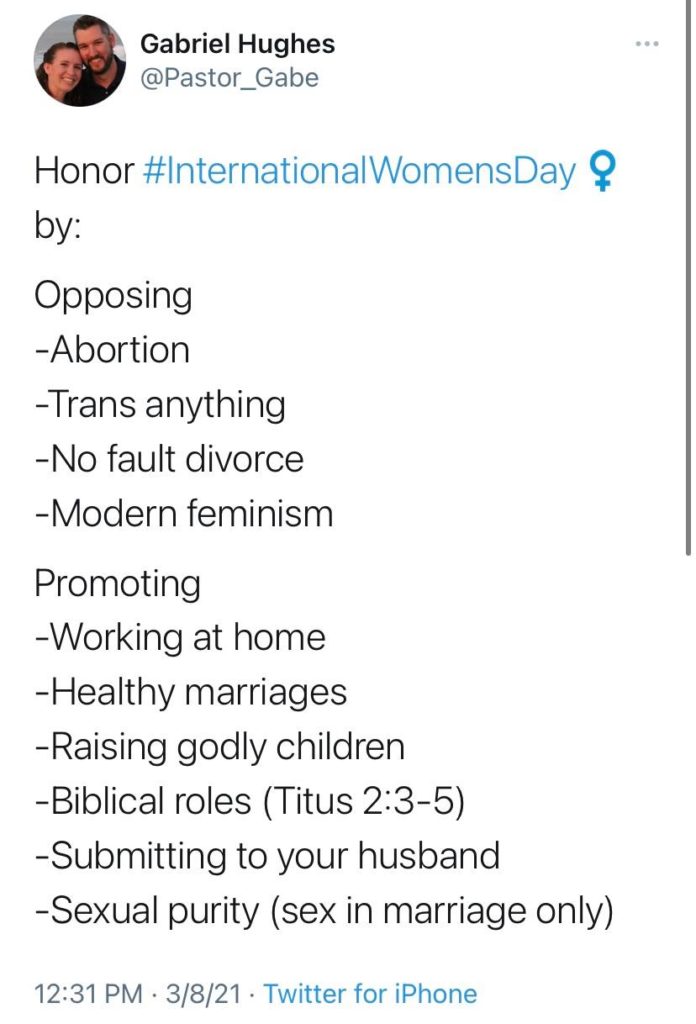Viewport: 696px width, 1024px height.
Task: Visit the @Pastor_Gabe handle
Action: (x=229, y=78)
